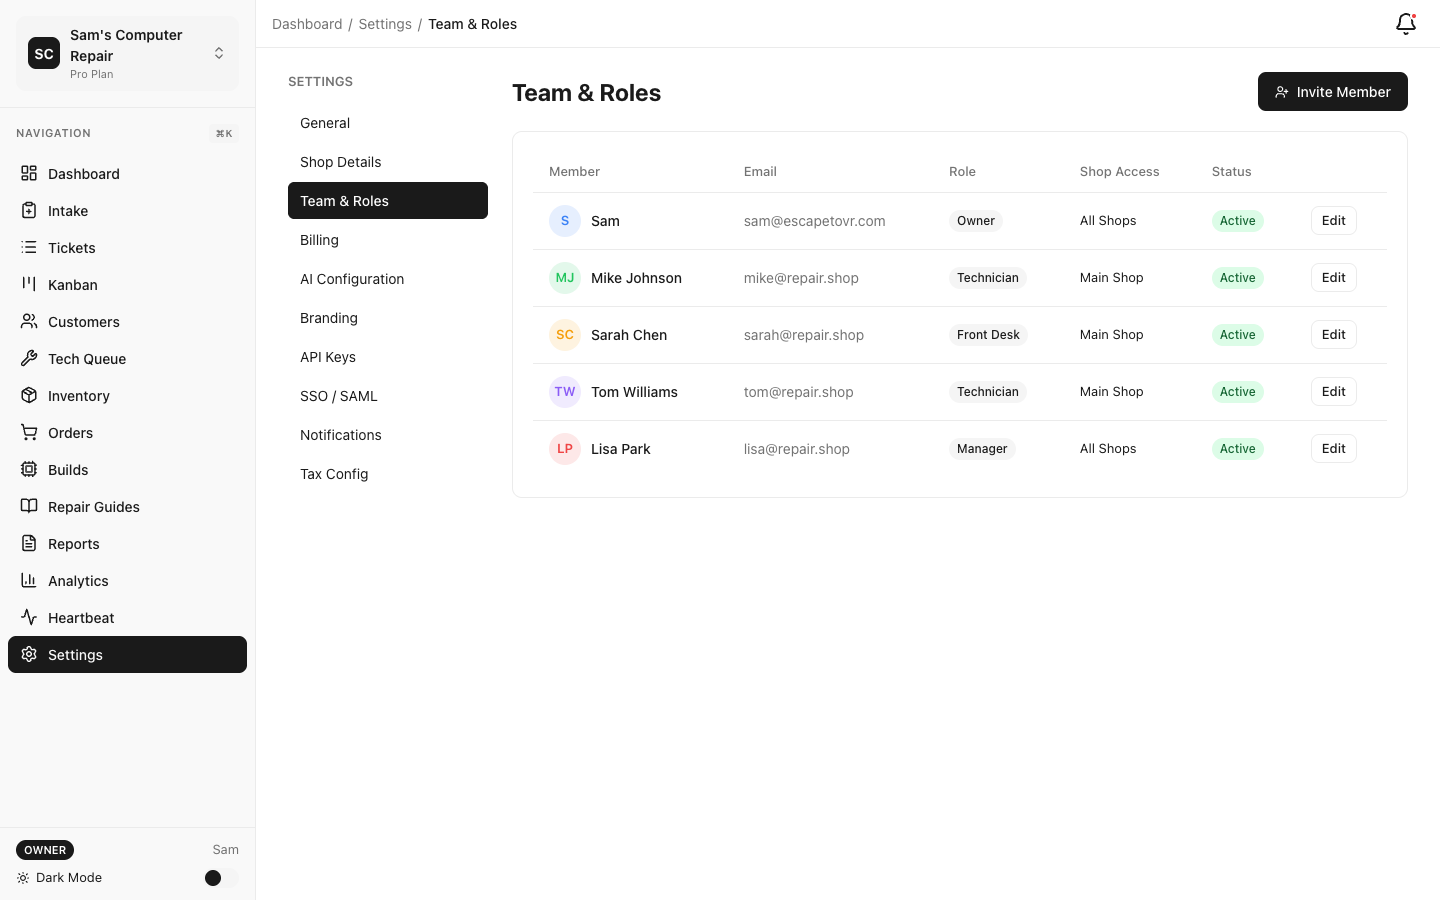
Task: Switch to the Billing settings tab
Action: point(319,240)
